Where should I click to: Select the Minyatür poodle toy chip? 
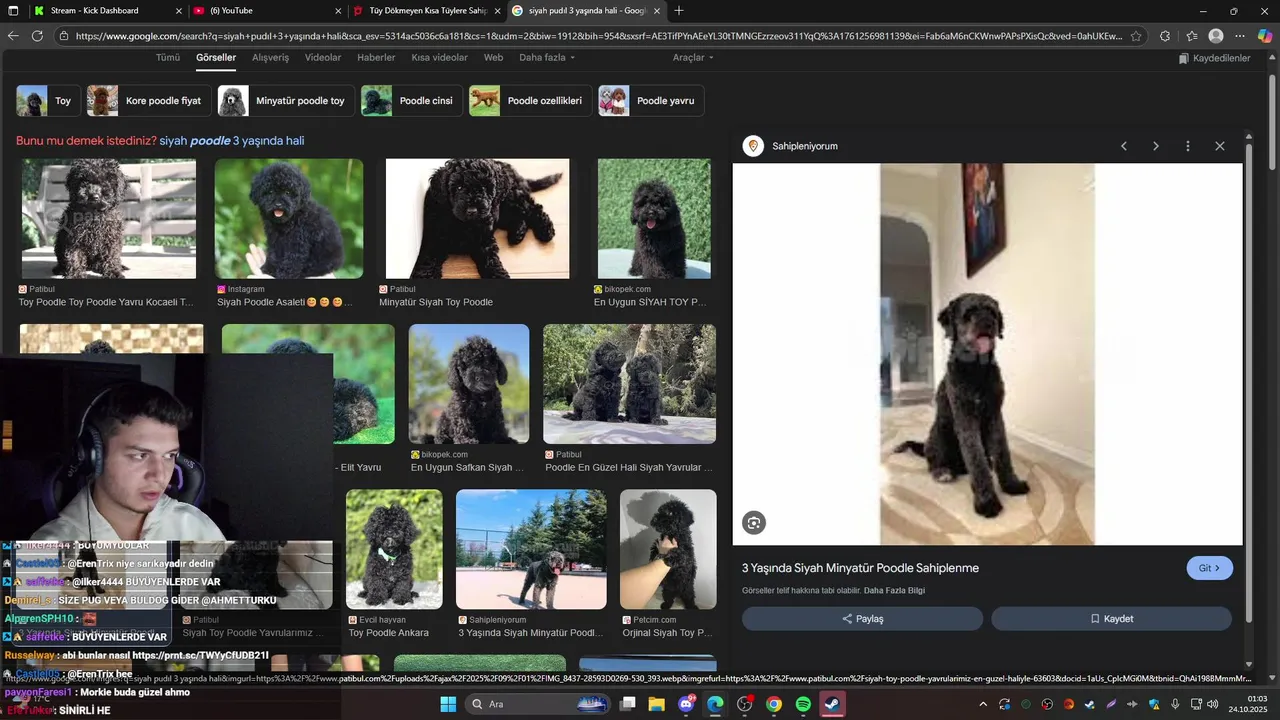(x=285, y=101)
